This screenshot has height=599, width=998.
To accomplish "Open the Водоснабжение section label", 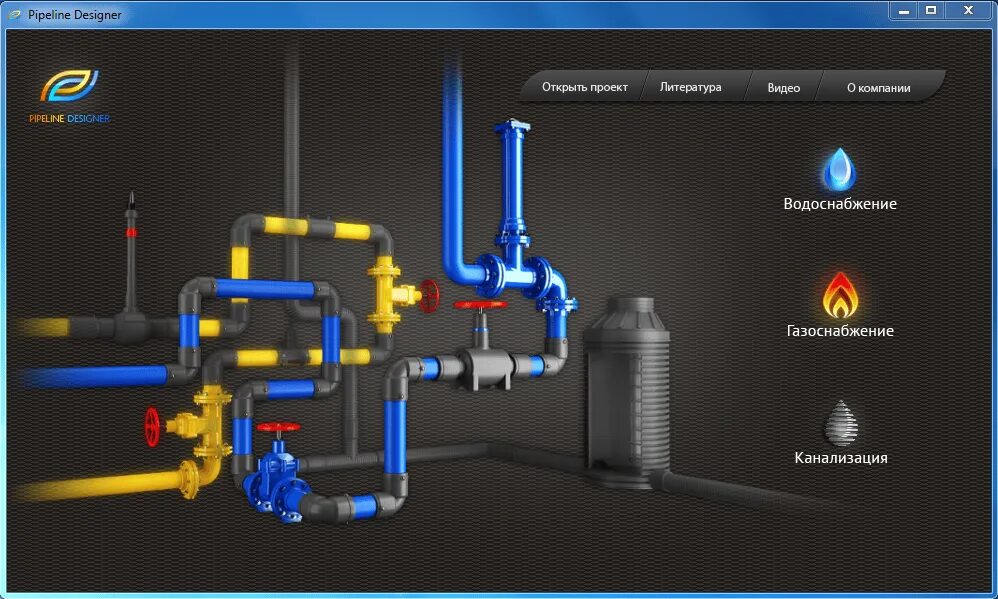I will (840, 204).
